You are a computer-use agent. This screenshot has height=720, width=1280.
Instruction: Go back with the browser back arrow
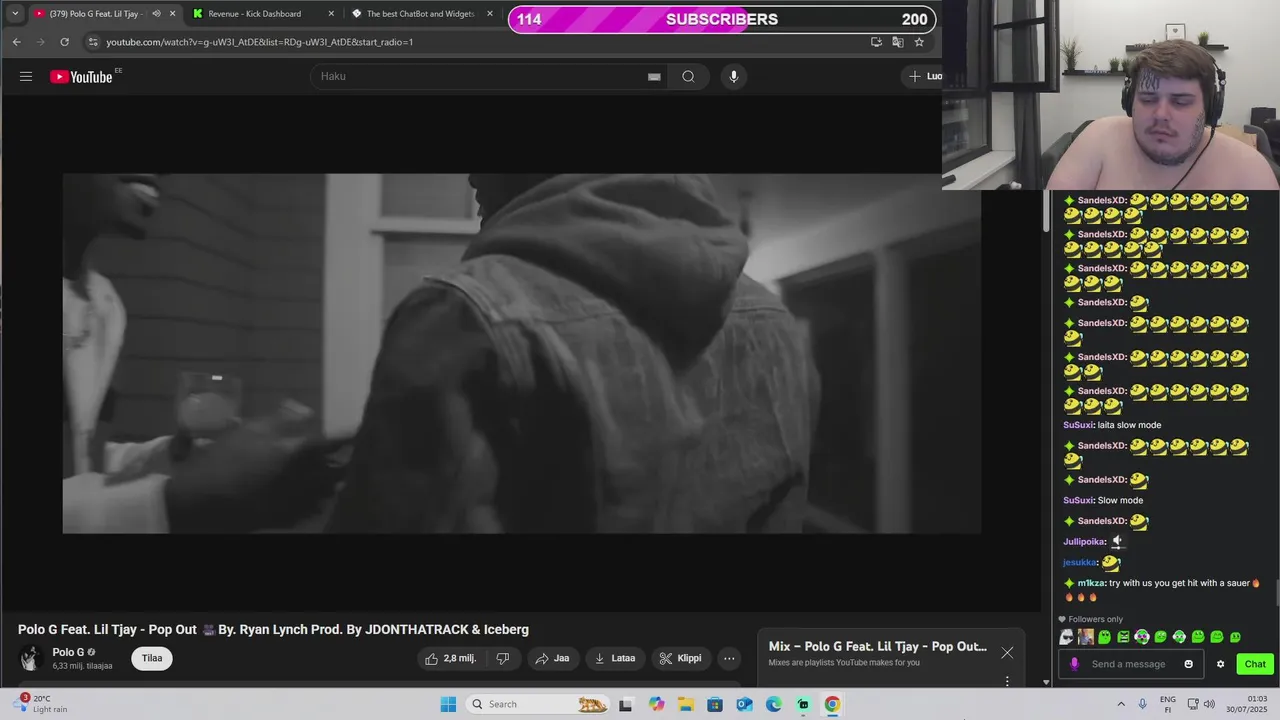(x=16, y=42)
